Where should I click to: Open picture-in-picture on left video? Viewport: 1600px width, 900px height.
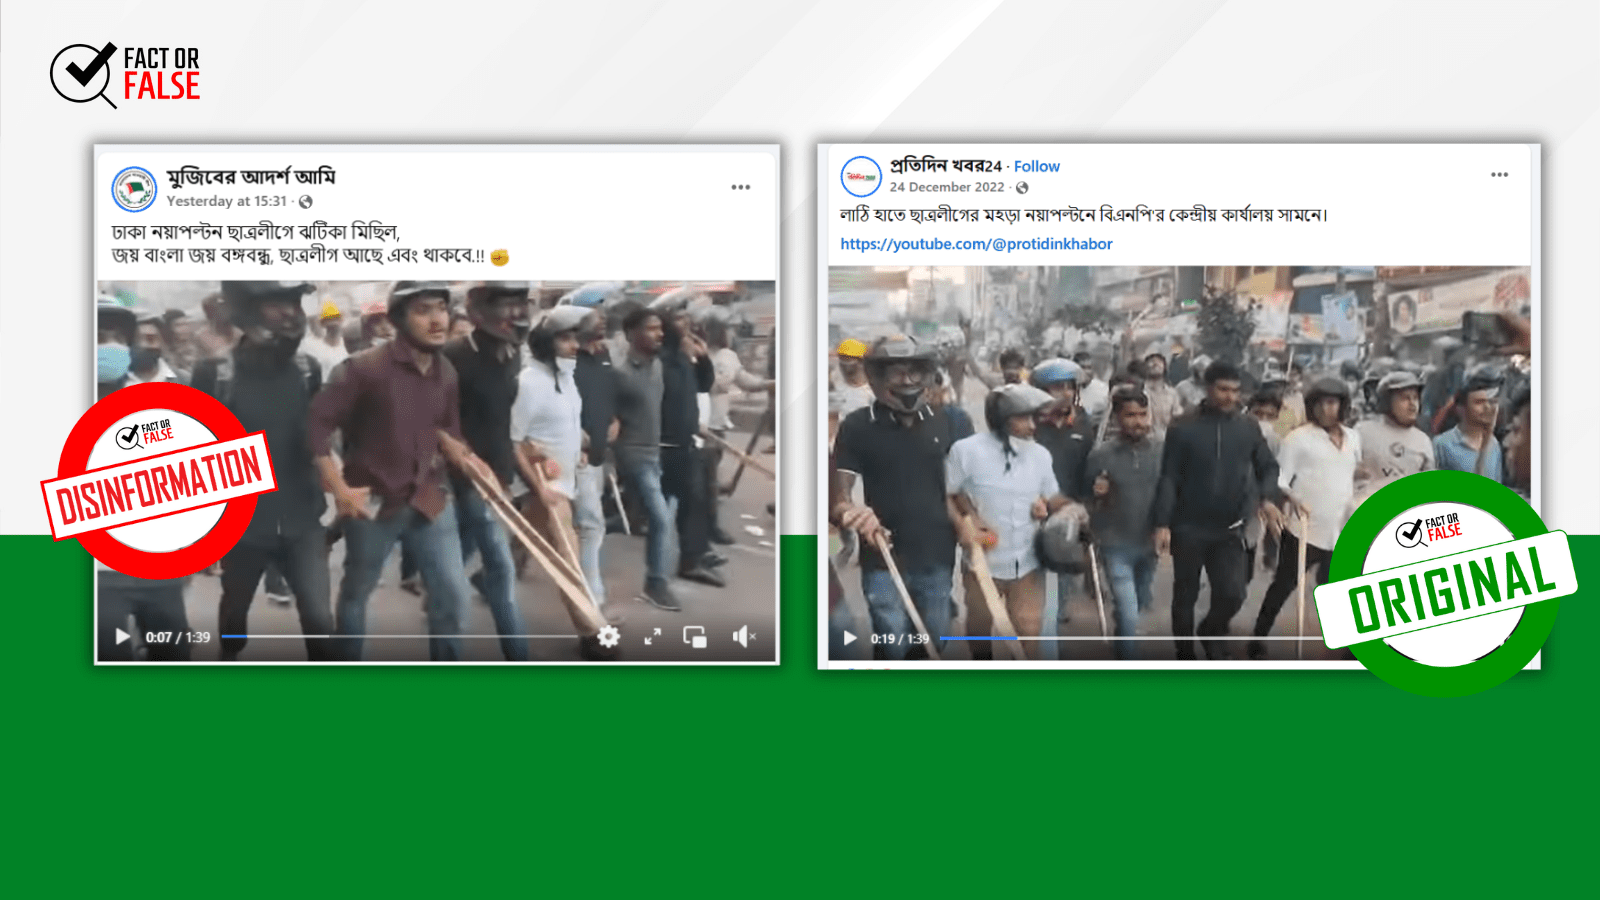[x=695, y=637]
